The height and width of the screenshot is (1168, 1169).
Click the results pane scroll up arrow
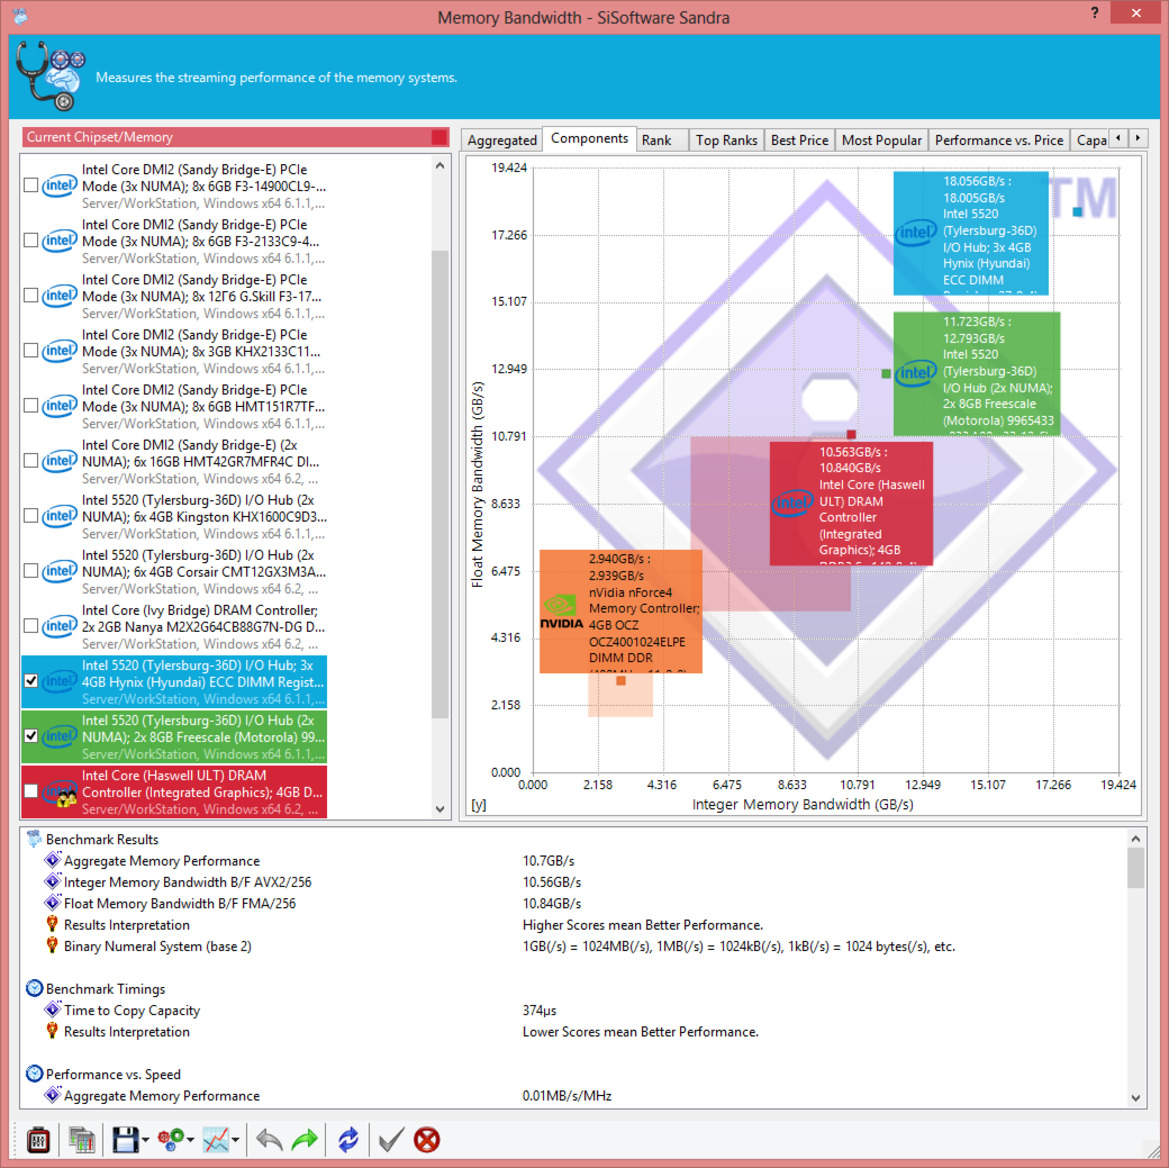point(1135,839)
